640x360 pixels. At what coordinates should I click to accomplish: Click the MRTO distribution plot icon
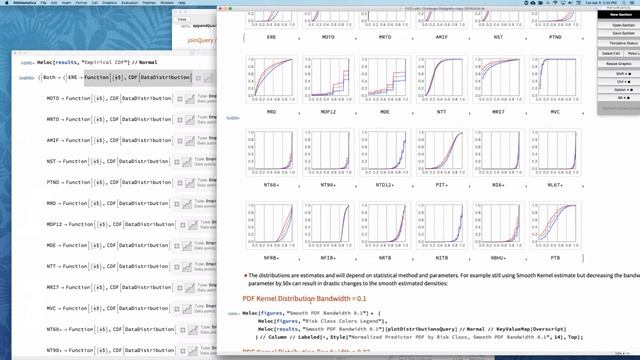click(x=190, y=120)
